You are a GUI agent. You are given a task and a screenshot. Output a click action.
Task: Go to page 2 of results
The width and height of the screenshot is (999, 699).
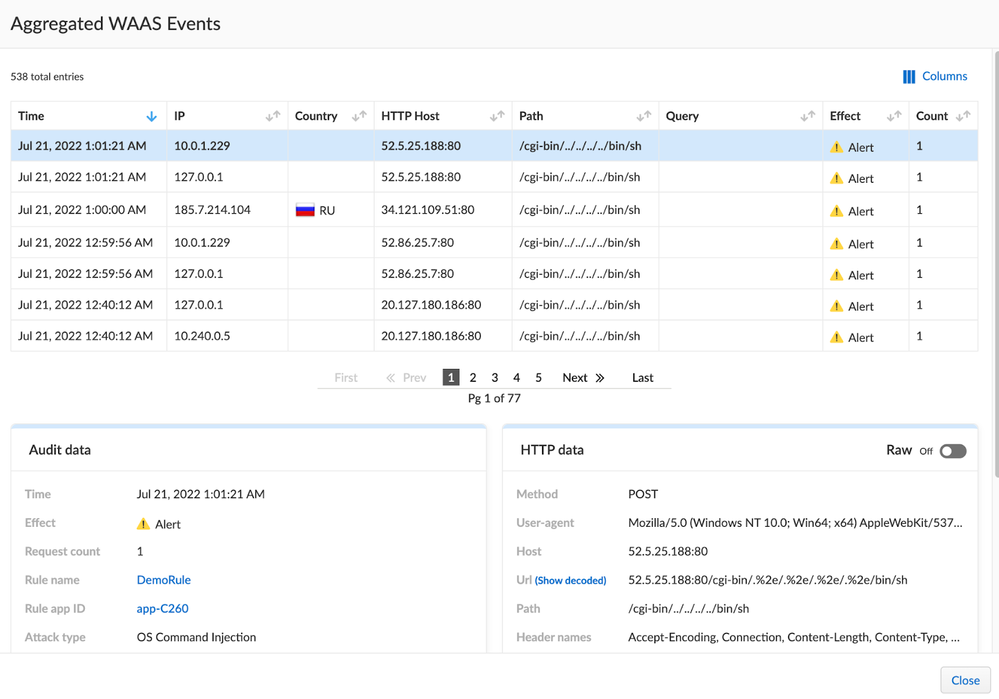[473, 378]
